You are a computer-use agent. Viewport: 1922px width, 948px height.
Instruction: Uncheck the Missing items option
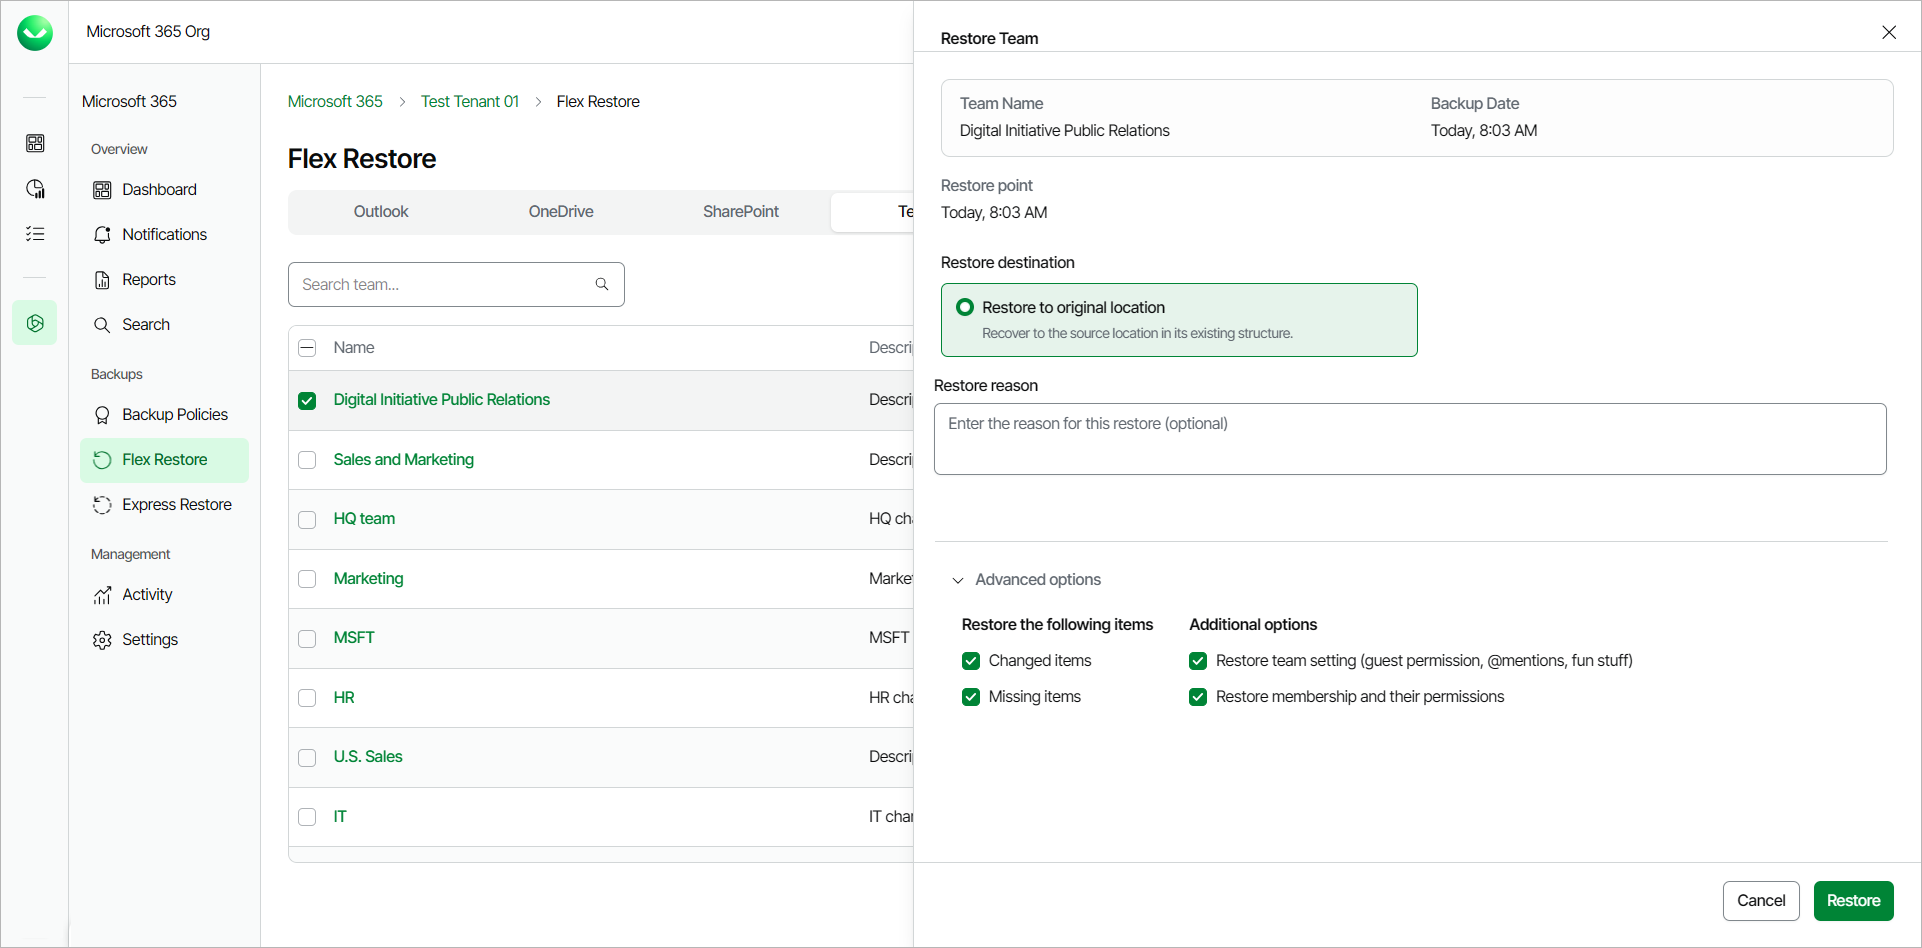pyautogui.click(x=971, y=697)
